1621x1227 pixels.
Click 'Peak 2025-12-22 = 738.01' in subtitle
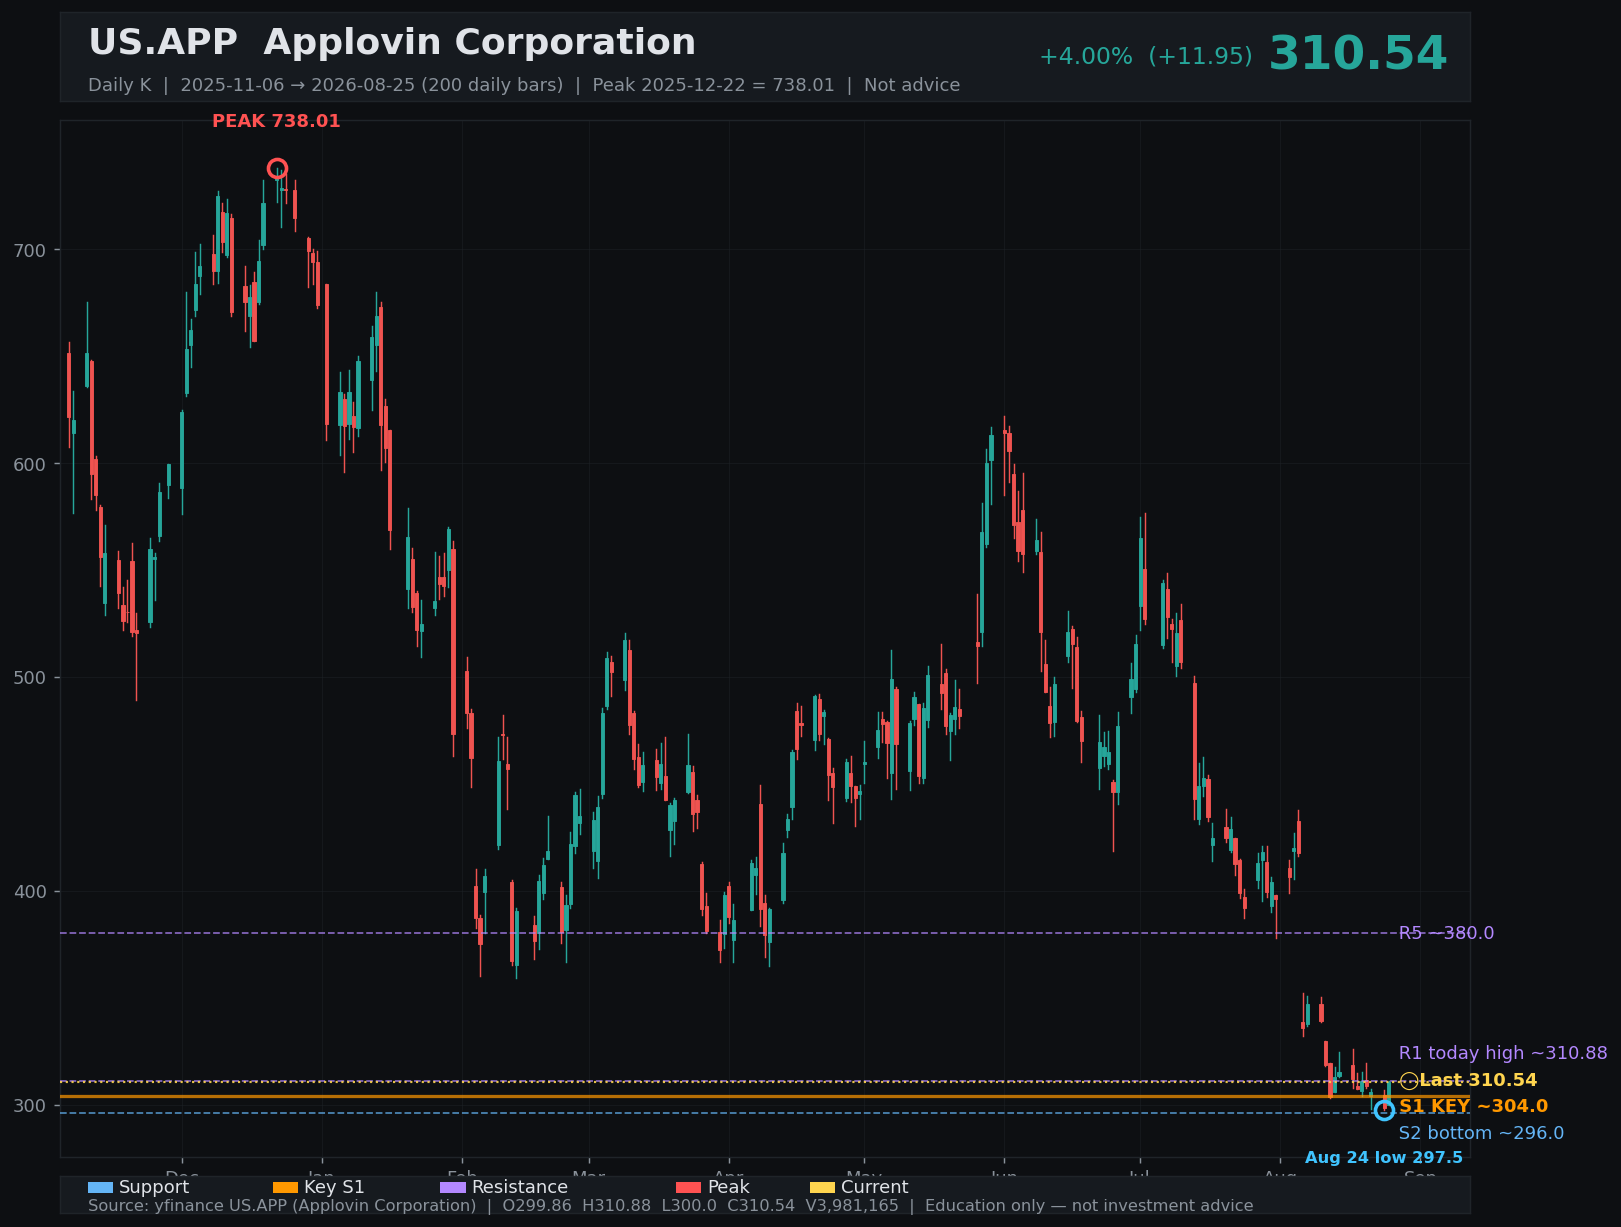[x=713, y=85]
